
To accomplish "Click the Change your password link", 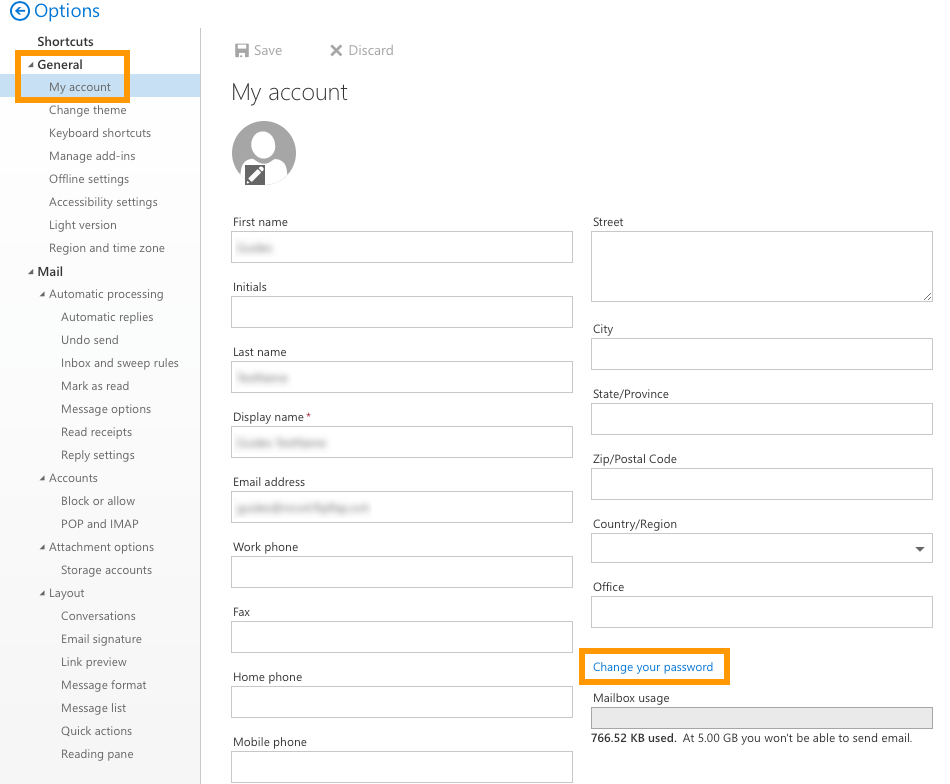I will coord(654,666).
